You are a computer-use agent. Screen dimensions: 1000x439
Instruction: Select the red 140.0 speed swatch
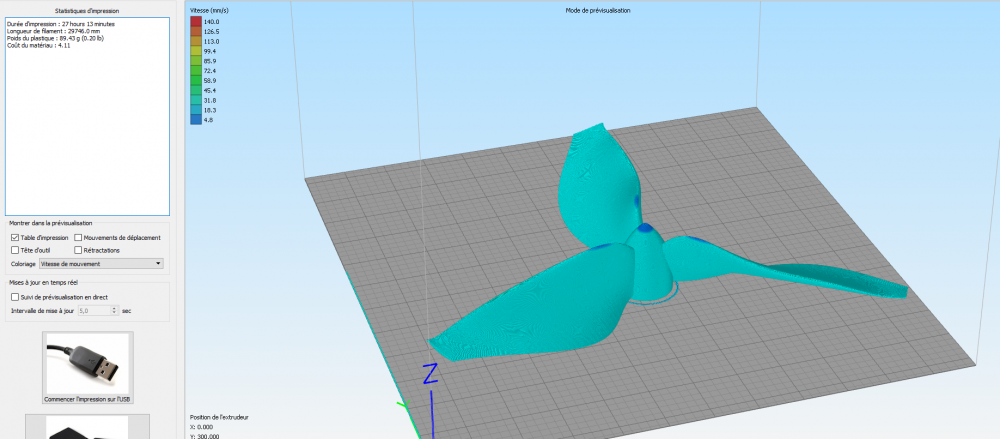(196, 22)
